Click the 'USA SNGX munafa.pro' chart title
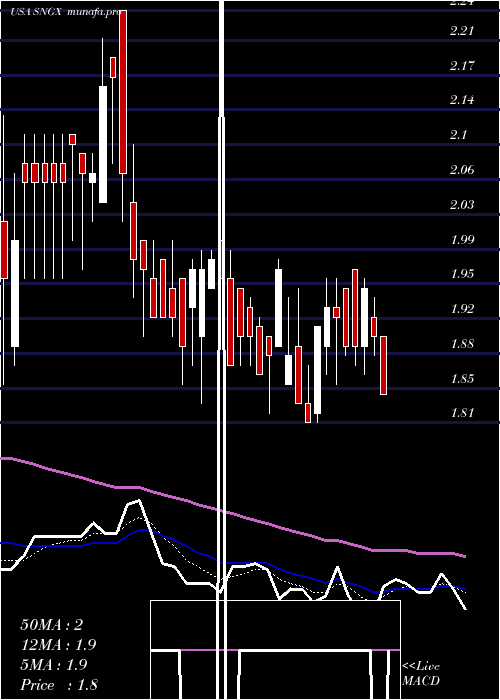The width and height of the screenshot is (500, 700). pyautogui.click(x=66, y=12)
